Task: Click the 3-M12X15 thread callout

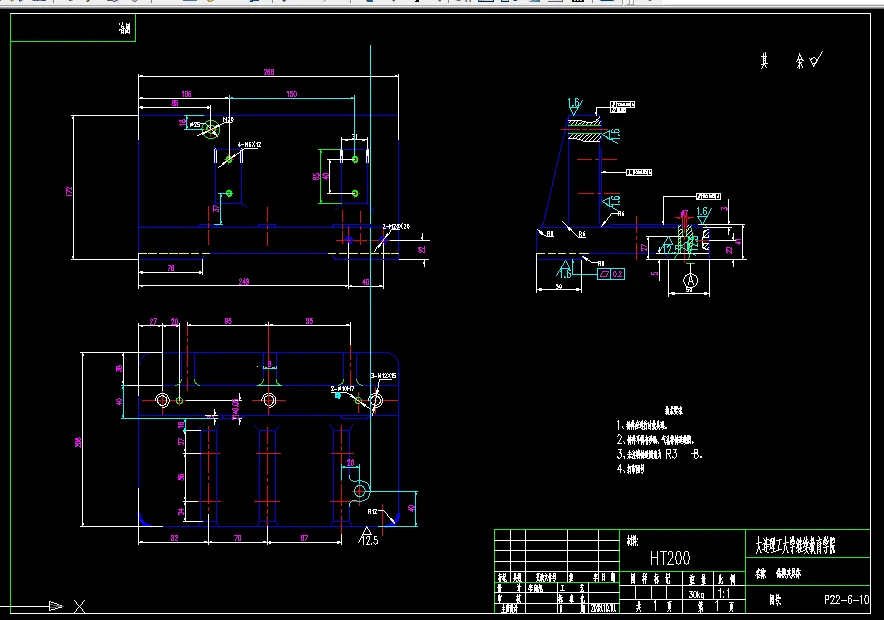Action: pyautogui.click(x=383, y=376)
